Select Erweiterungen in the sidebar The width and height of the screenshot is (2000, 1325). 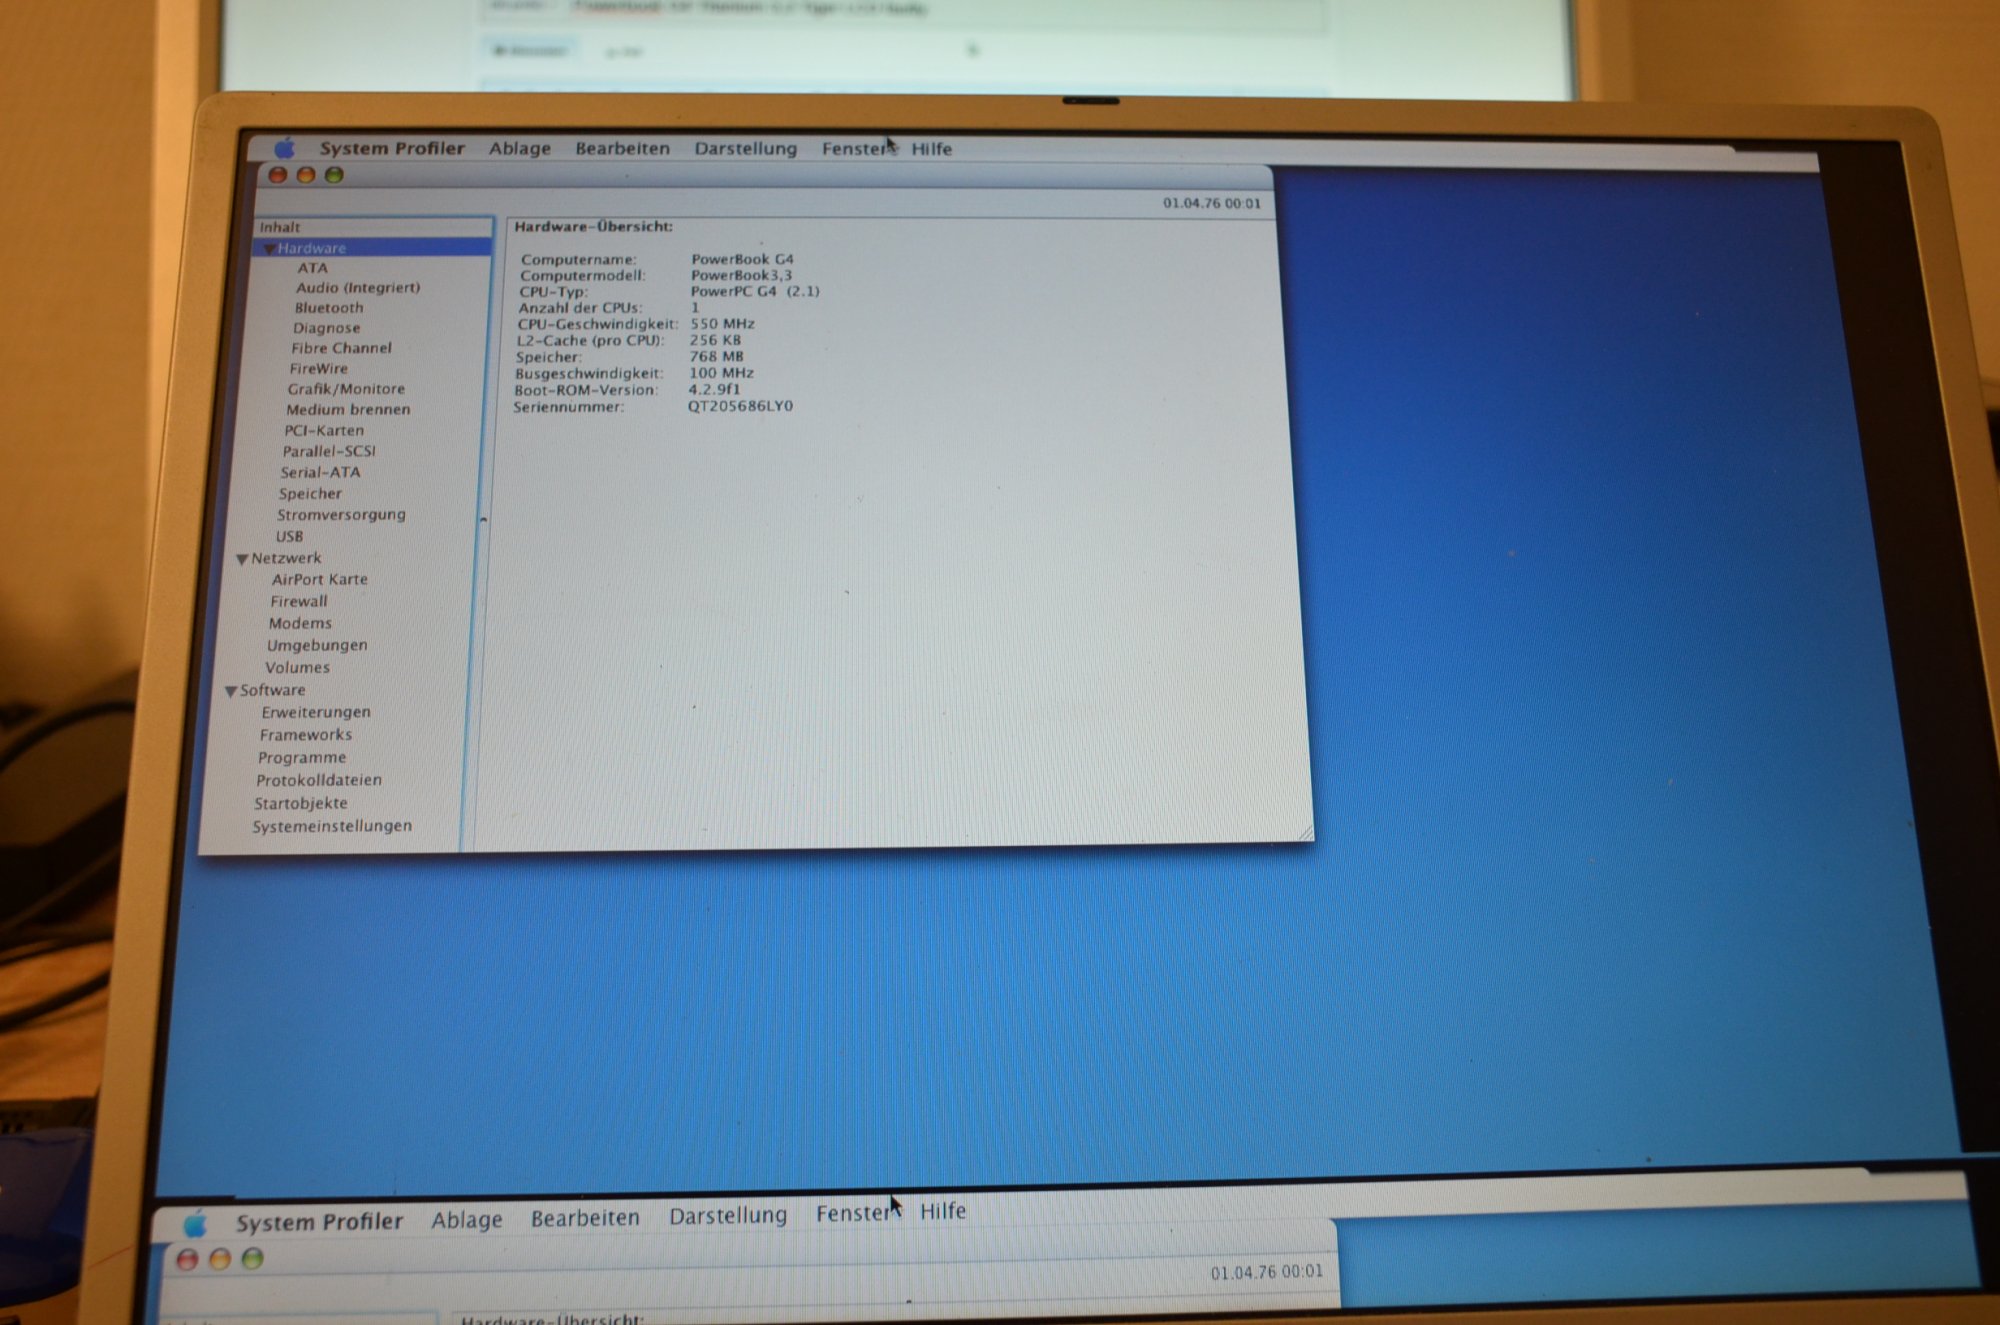(316, 713)
